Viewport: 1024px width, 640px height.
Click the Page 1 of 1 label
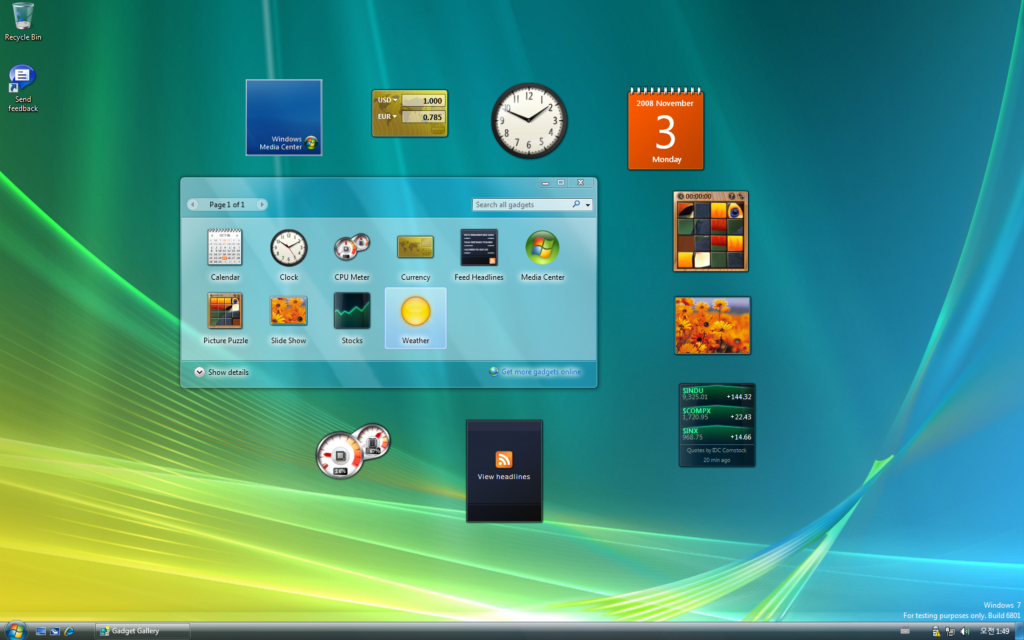(x=227, y=204)
